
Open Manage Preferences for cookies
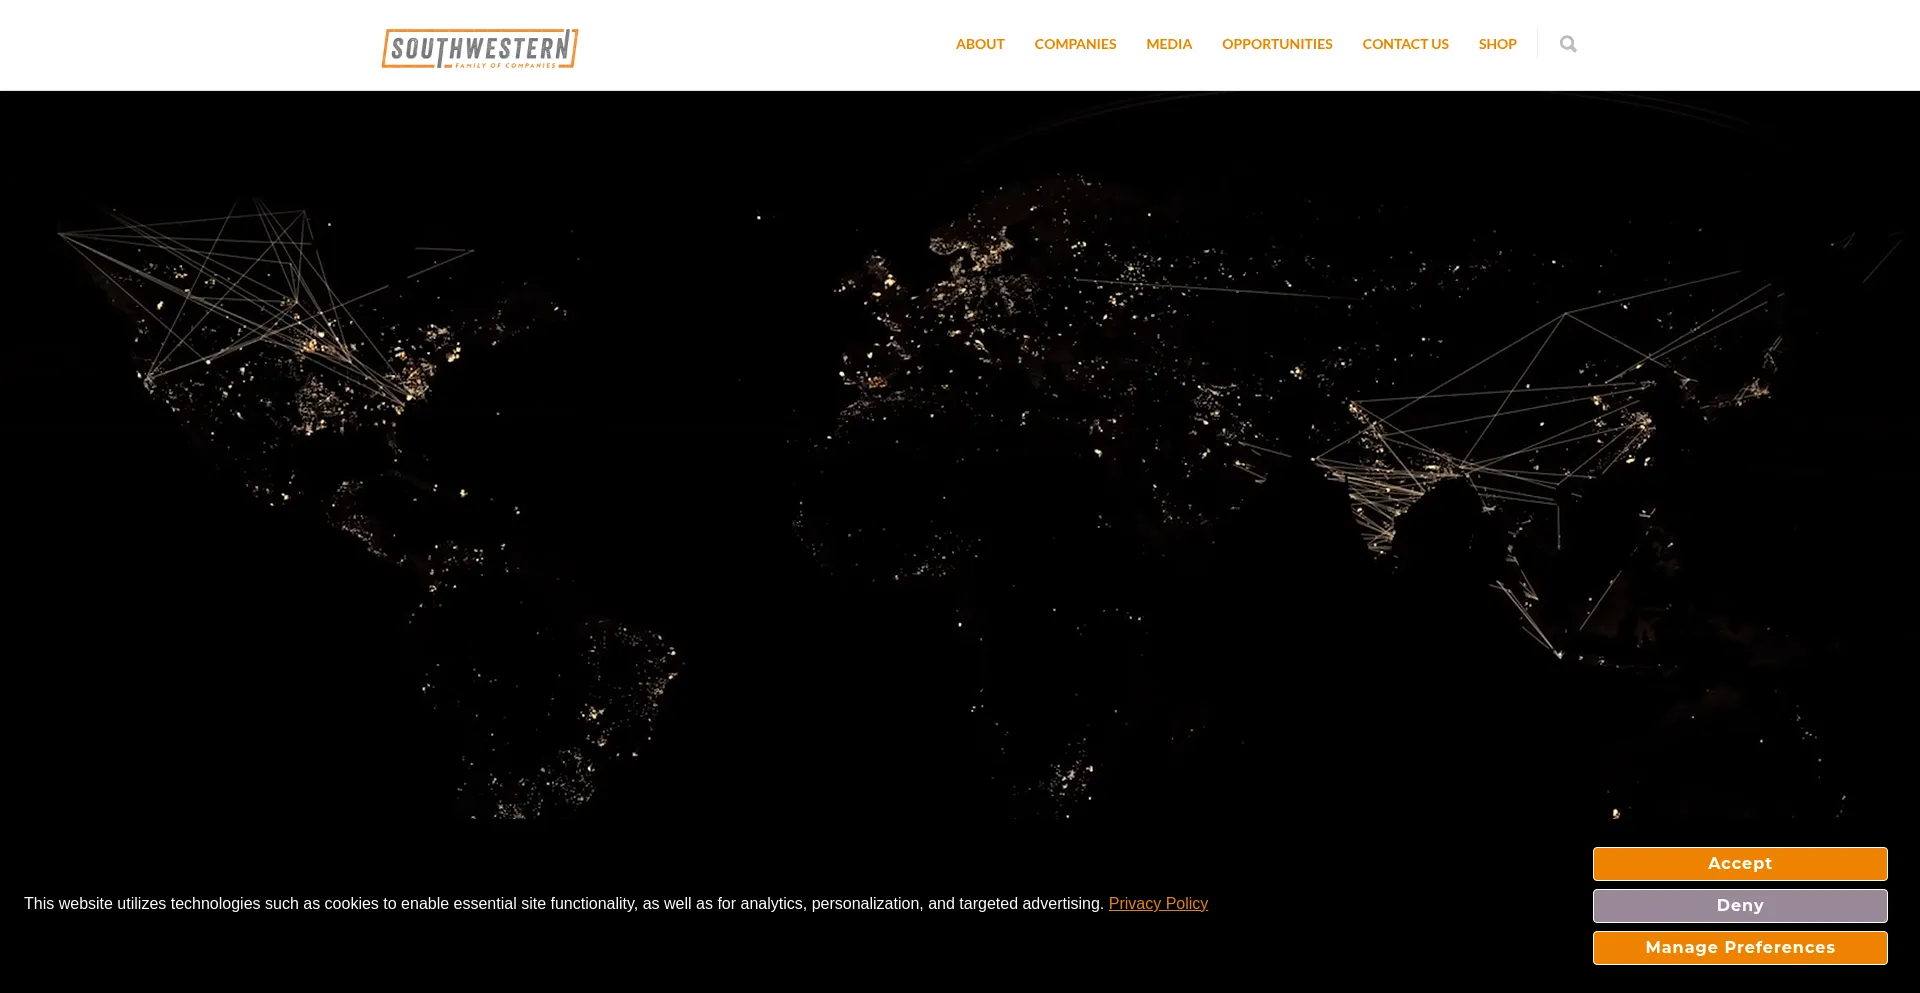pos(1740,948)
